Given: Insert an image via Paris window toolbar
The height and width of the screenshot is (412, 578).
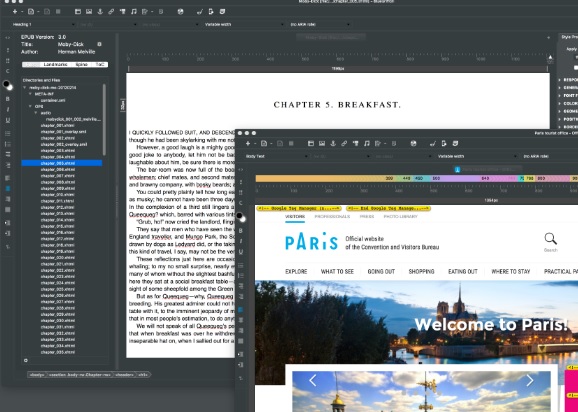Looking at the screenshot, I should pos(322,143).
